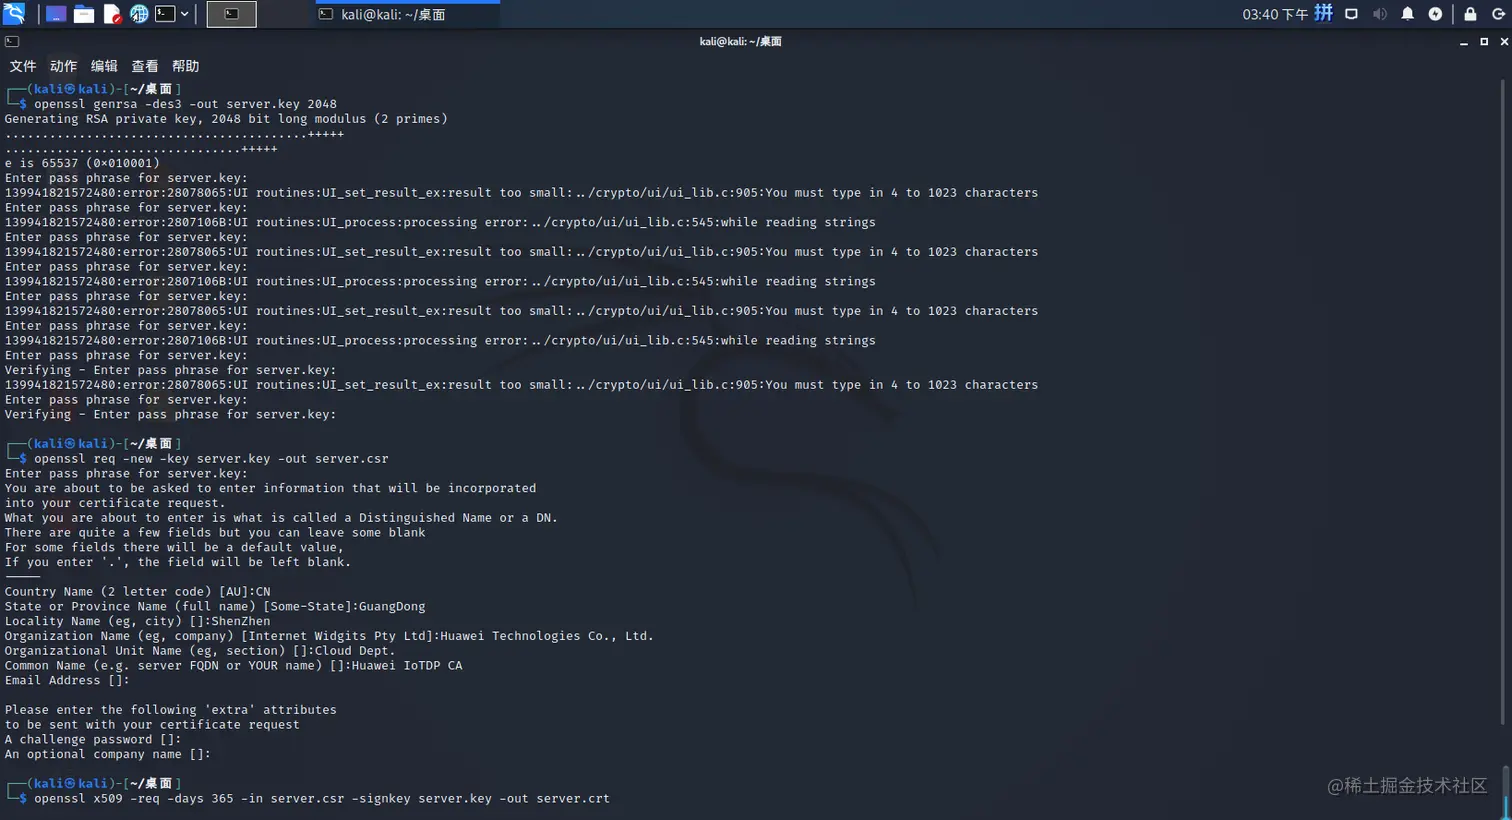
Task: Lock the screen with the padlock icon
Action: tap(1470, 14)
